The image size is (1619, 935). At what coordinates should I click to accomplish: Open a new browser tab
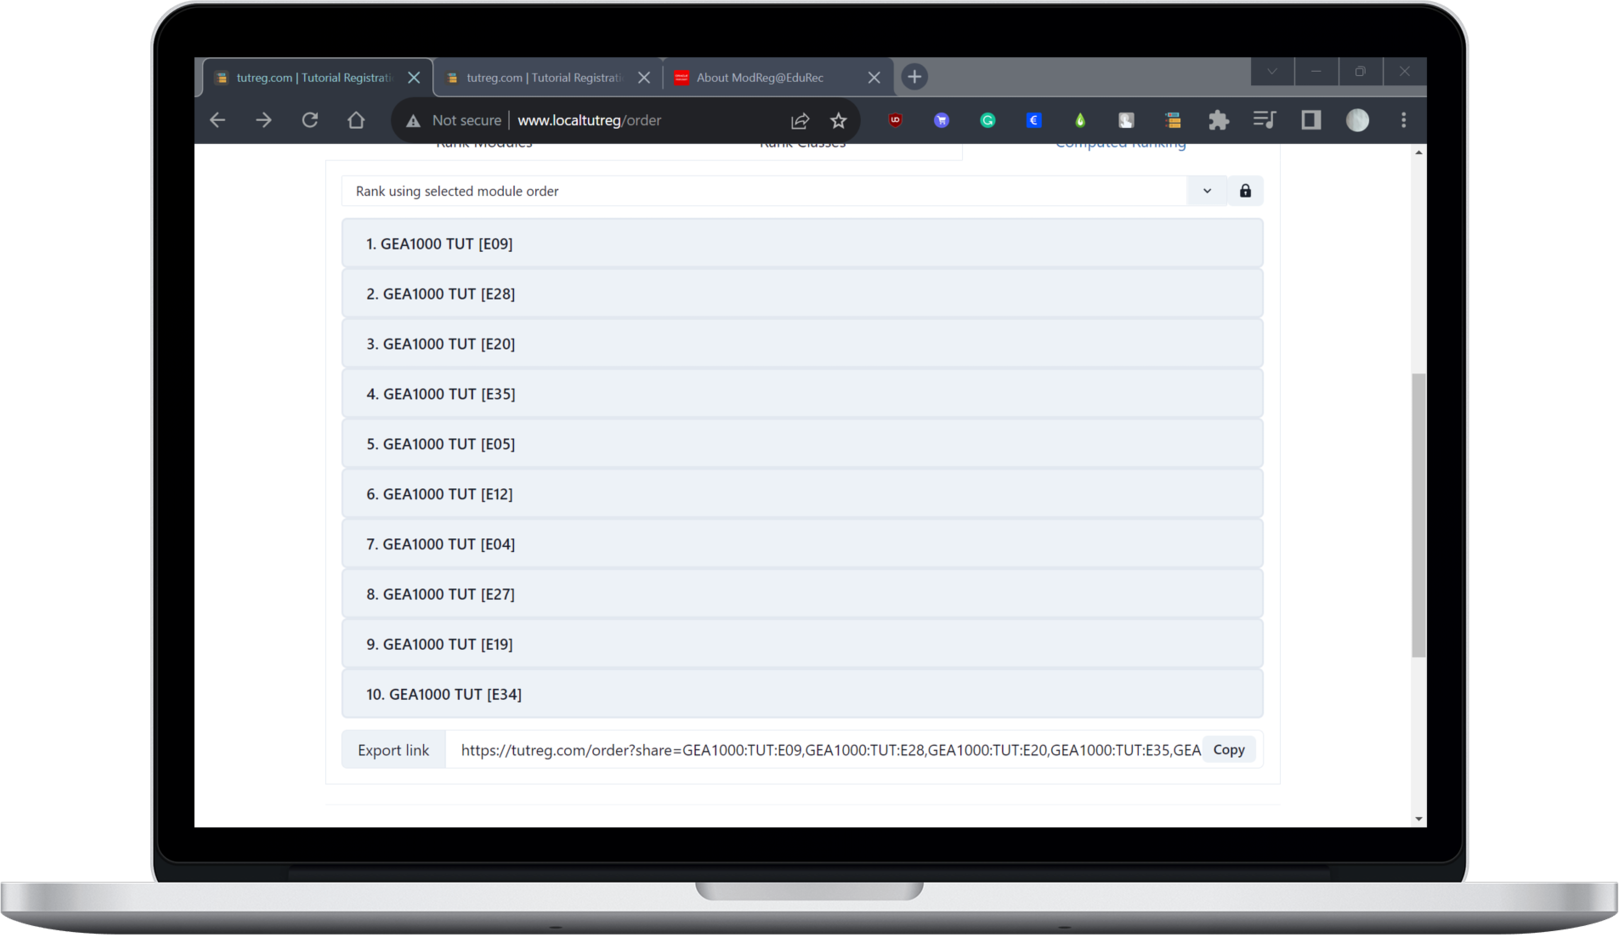click(914, 77)
